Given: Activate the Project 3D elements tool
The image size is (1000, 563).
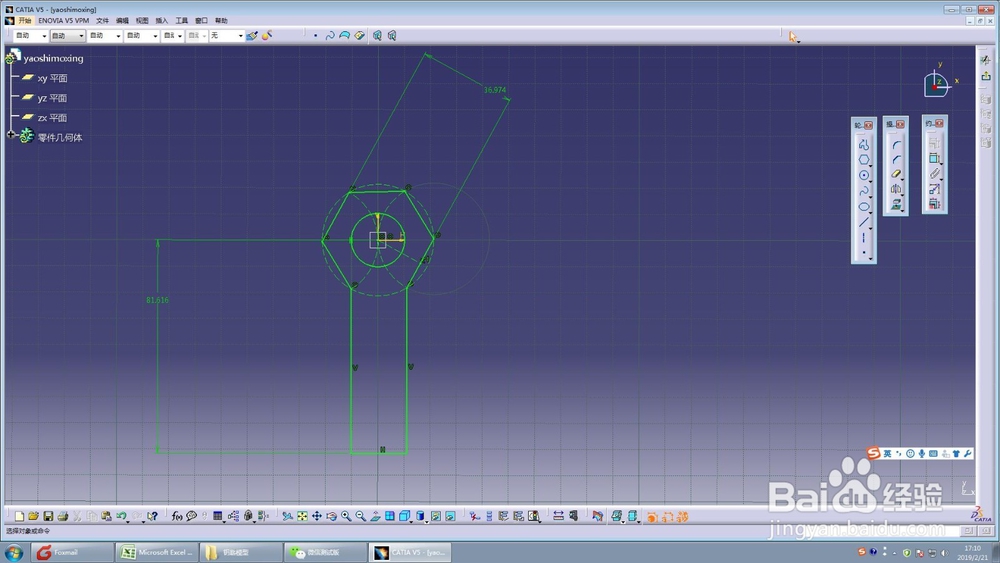Looking at the screenshot, I should pos(896,204).
